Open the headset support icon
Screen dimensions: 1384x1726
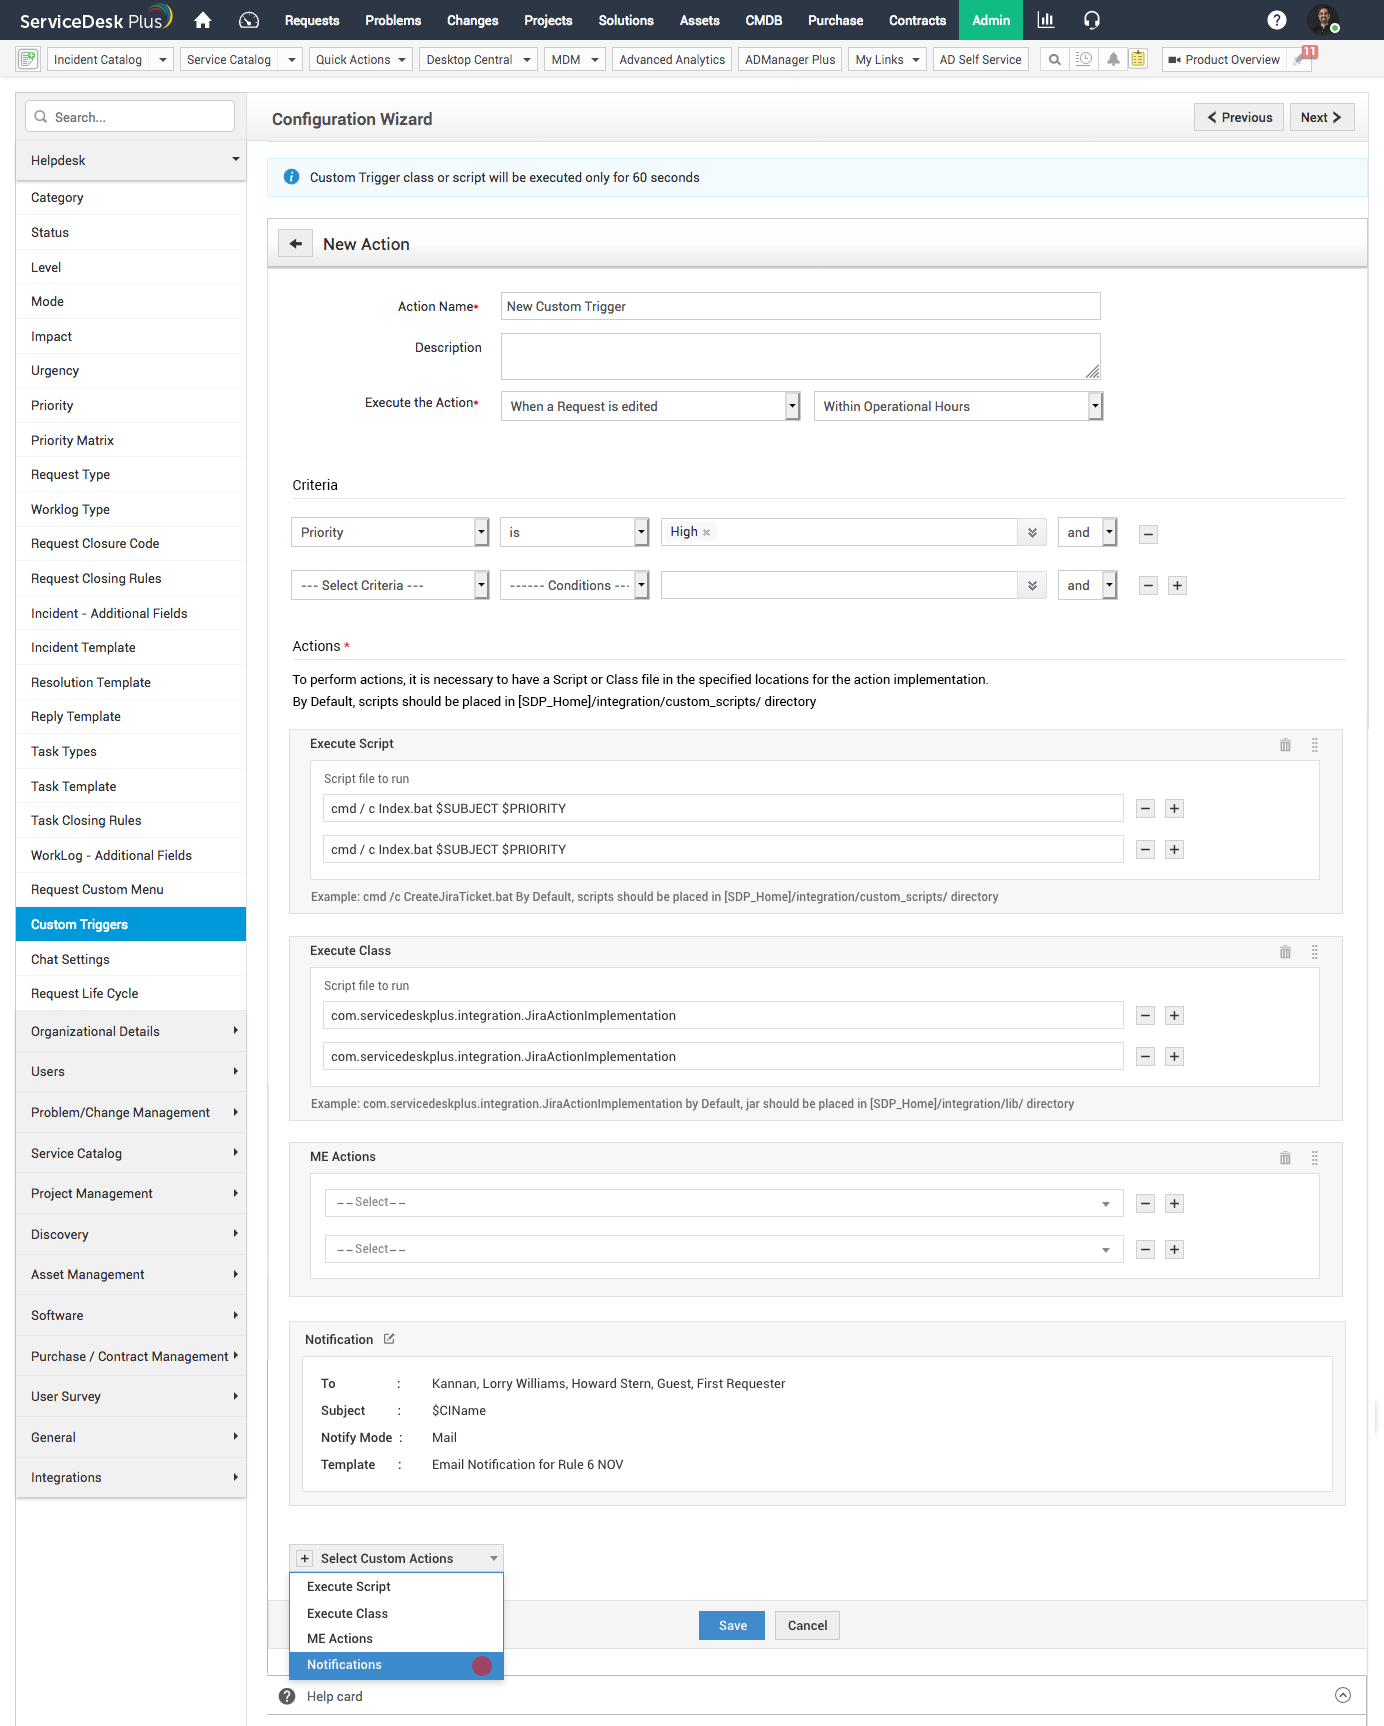click(x=1091, y=20)
